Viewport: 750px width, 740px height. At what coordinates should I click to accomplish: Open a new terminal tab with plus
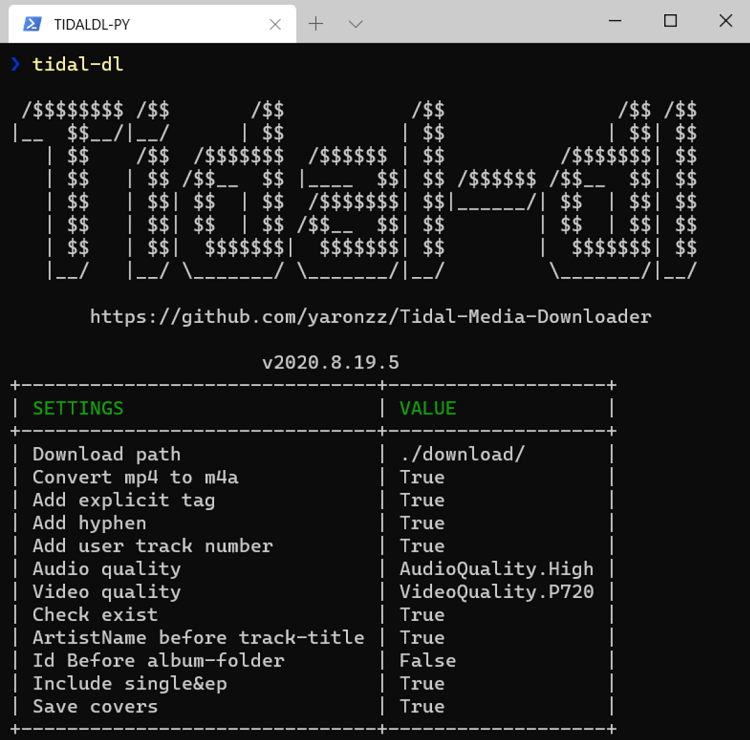tap(316, 23)
